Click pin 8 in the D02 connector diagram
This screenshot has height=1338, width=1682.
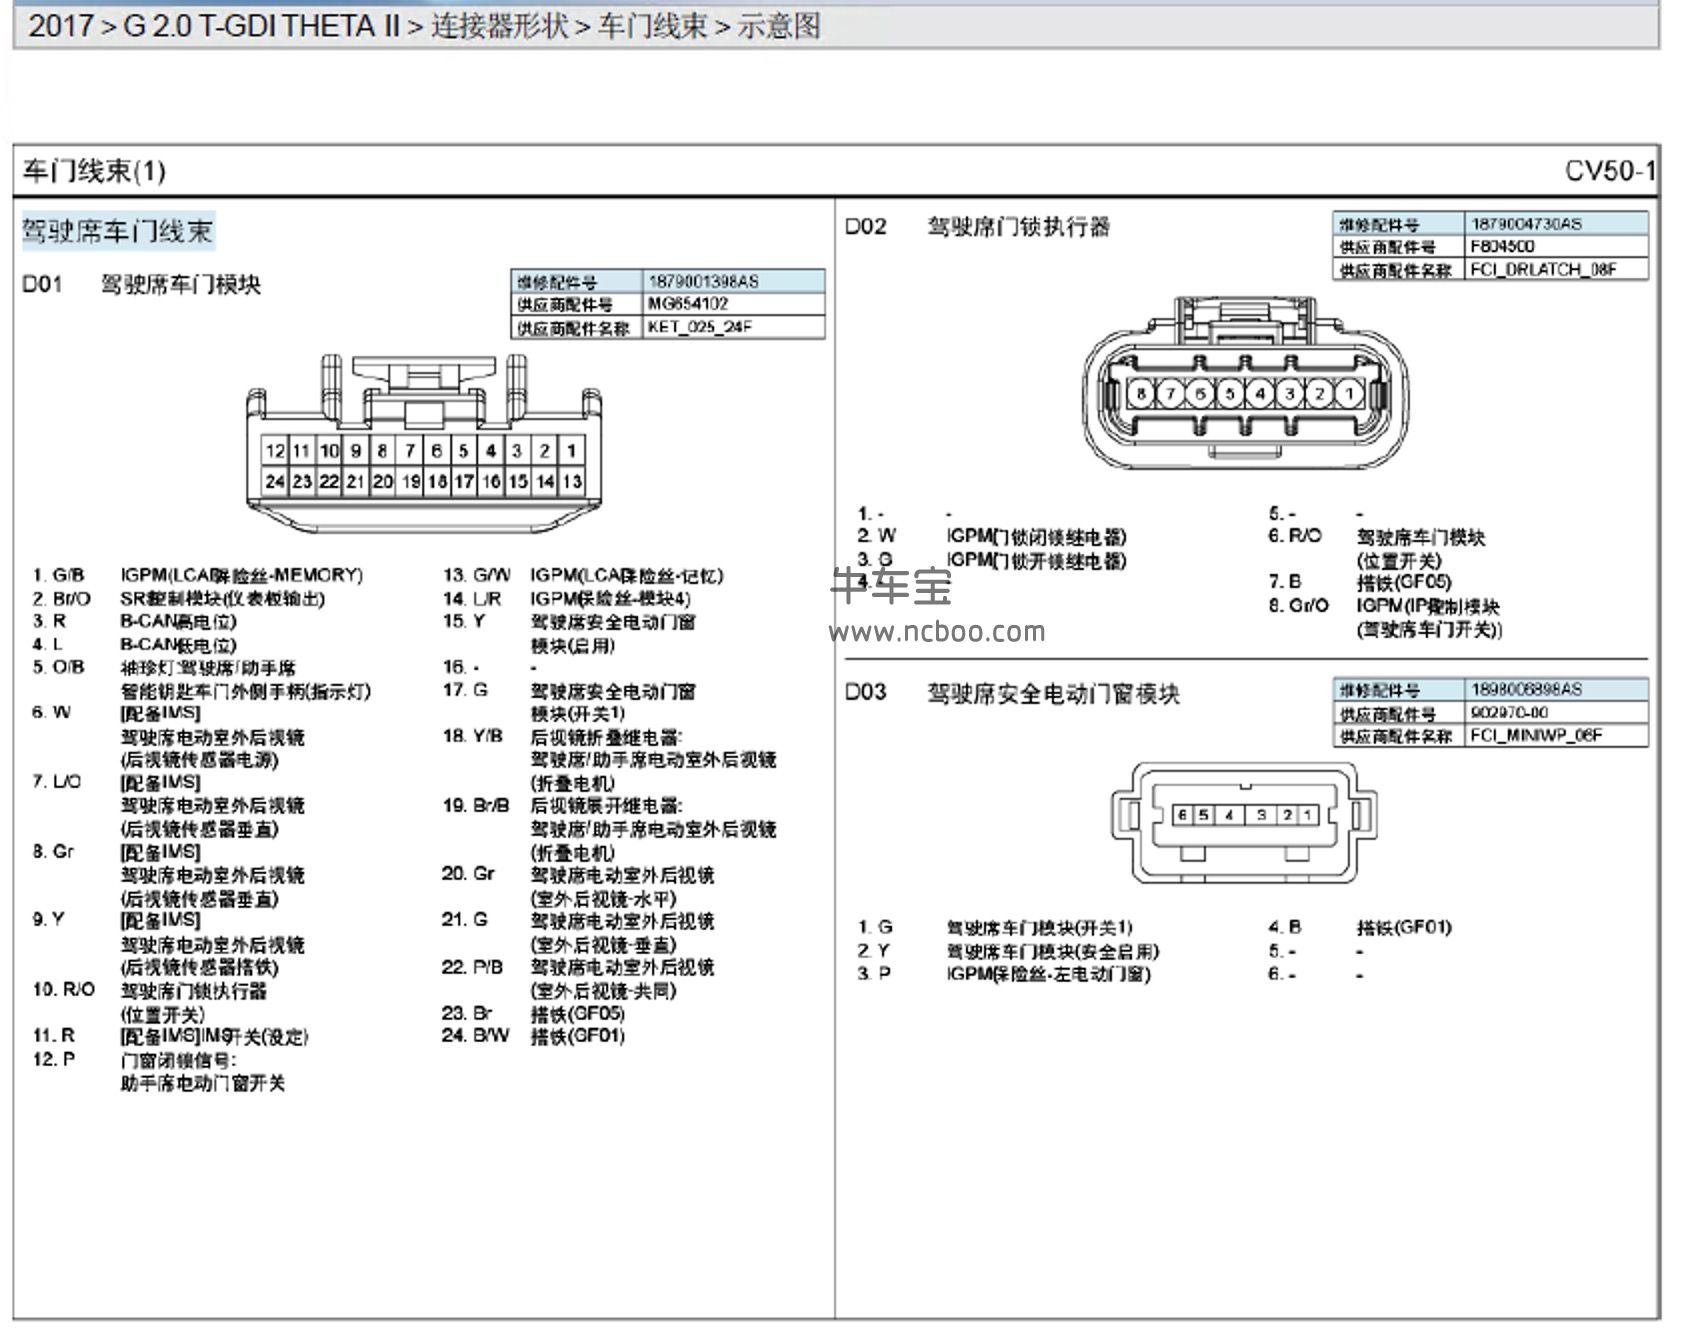pos(1141,394)
